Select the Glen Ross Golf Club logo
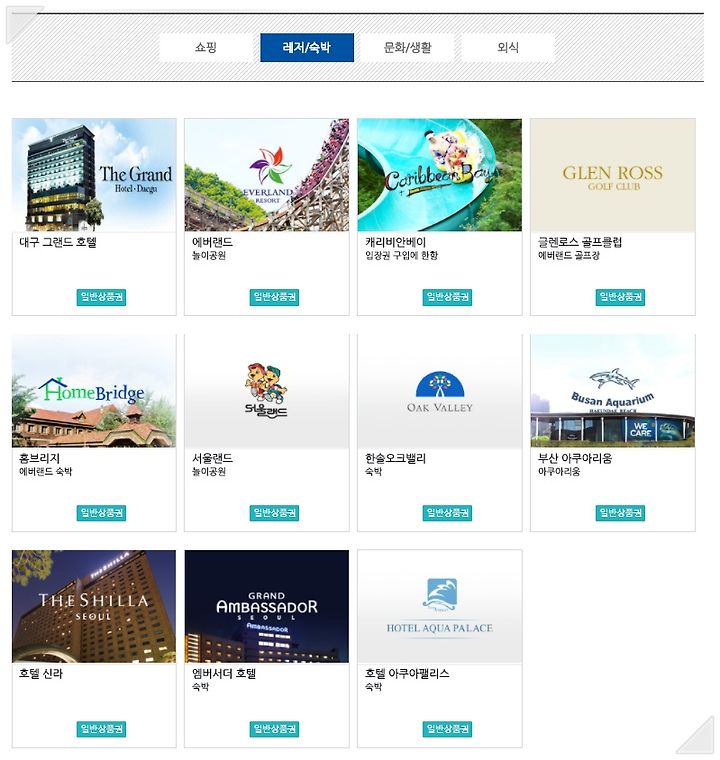This screenshot has width=720, height=760. pos(613,175)
